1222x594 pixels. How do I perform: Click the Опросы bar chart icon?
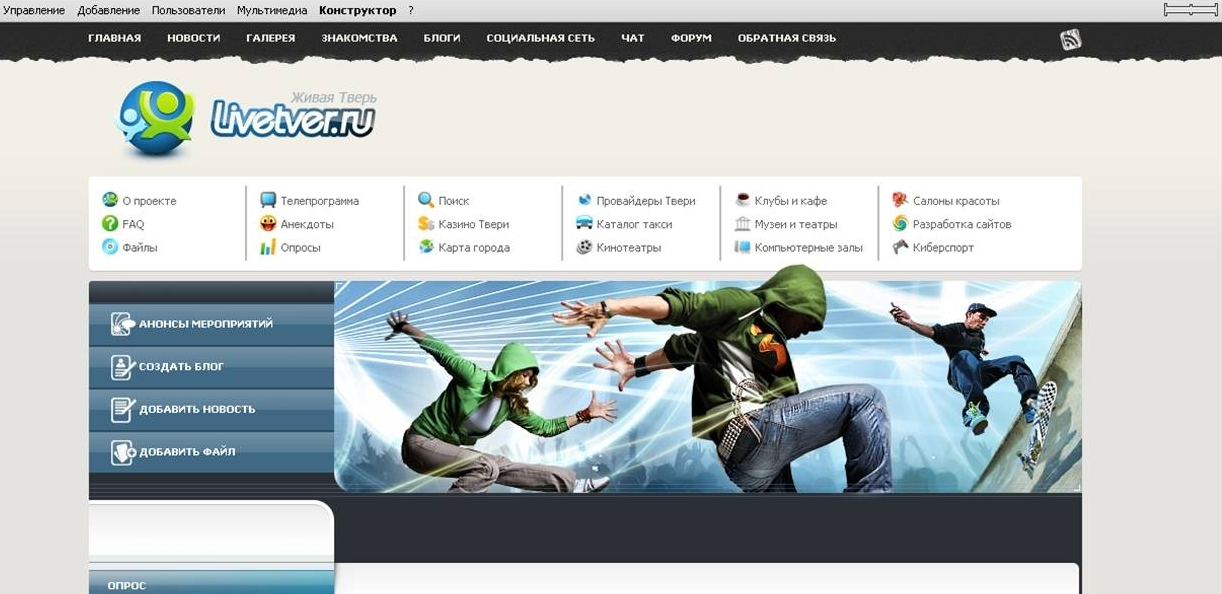click(x=268, y=247)
